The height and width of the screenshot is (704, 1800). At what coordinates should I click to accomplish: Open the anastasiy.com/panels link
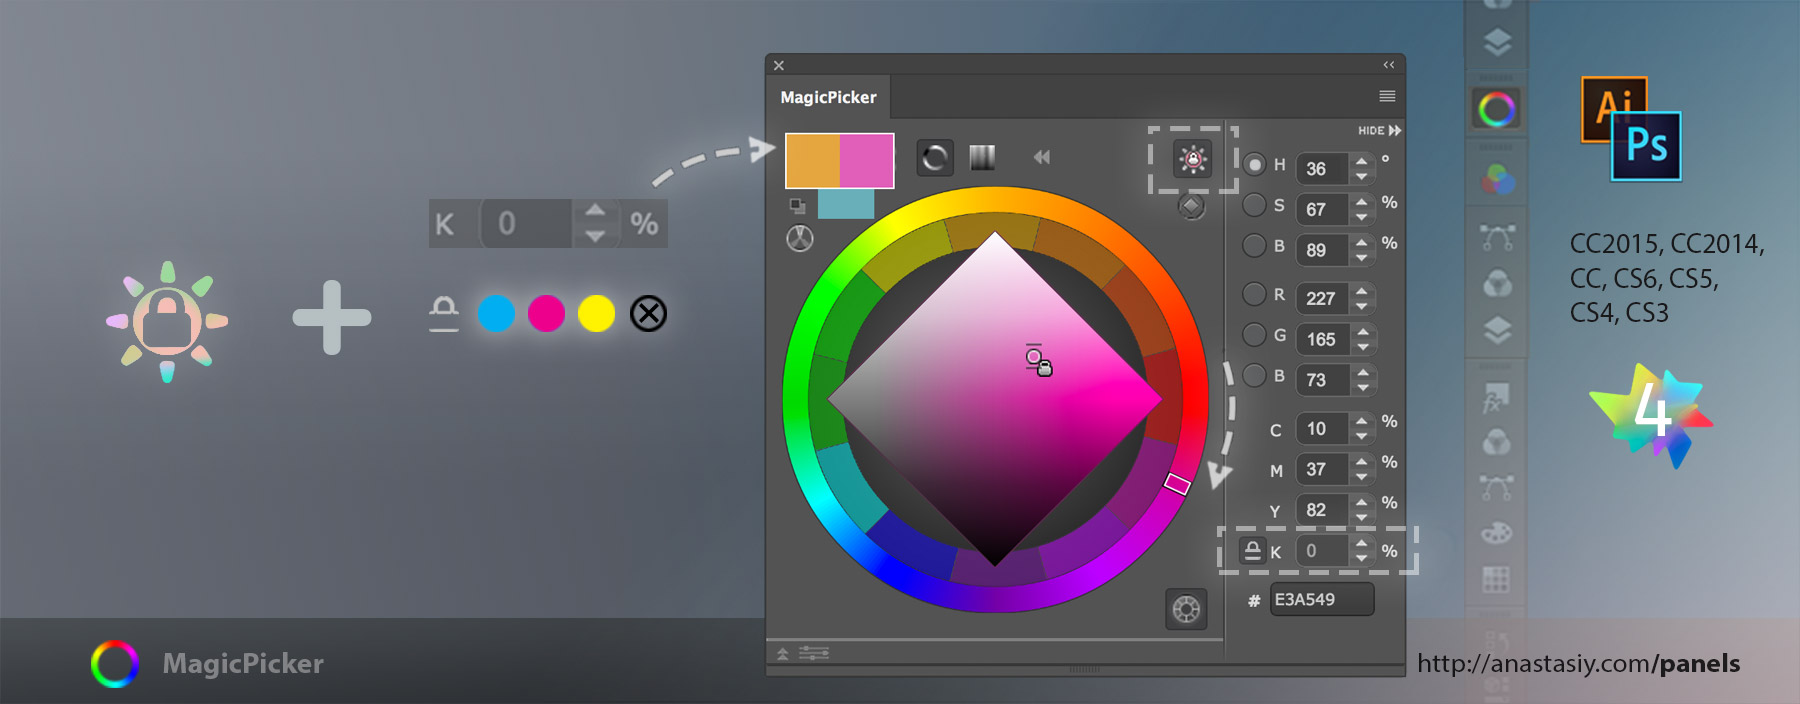coord(1579,663)
